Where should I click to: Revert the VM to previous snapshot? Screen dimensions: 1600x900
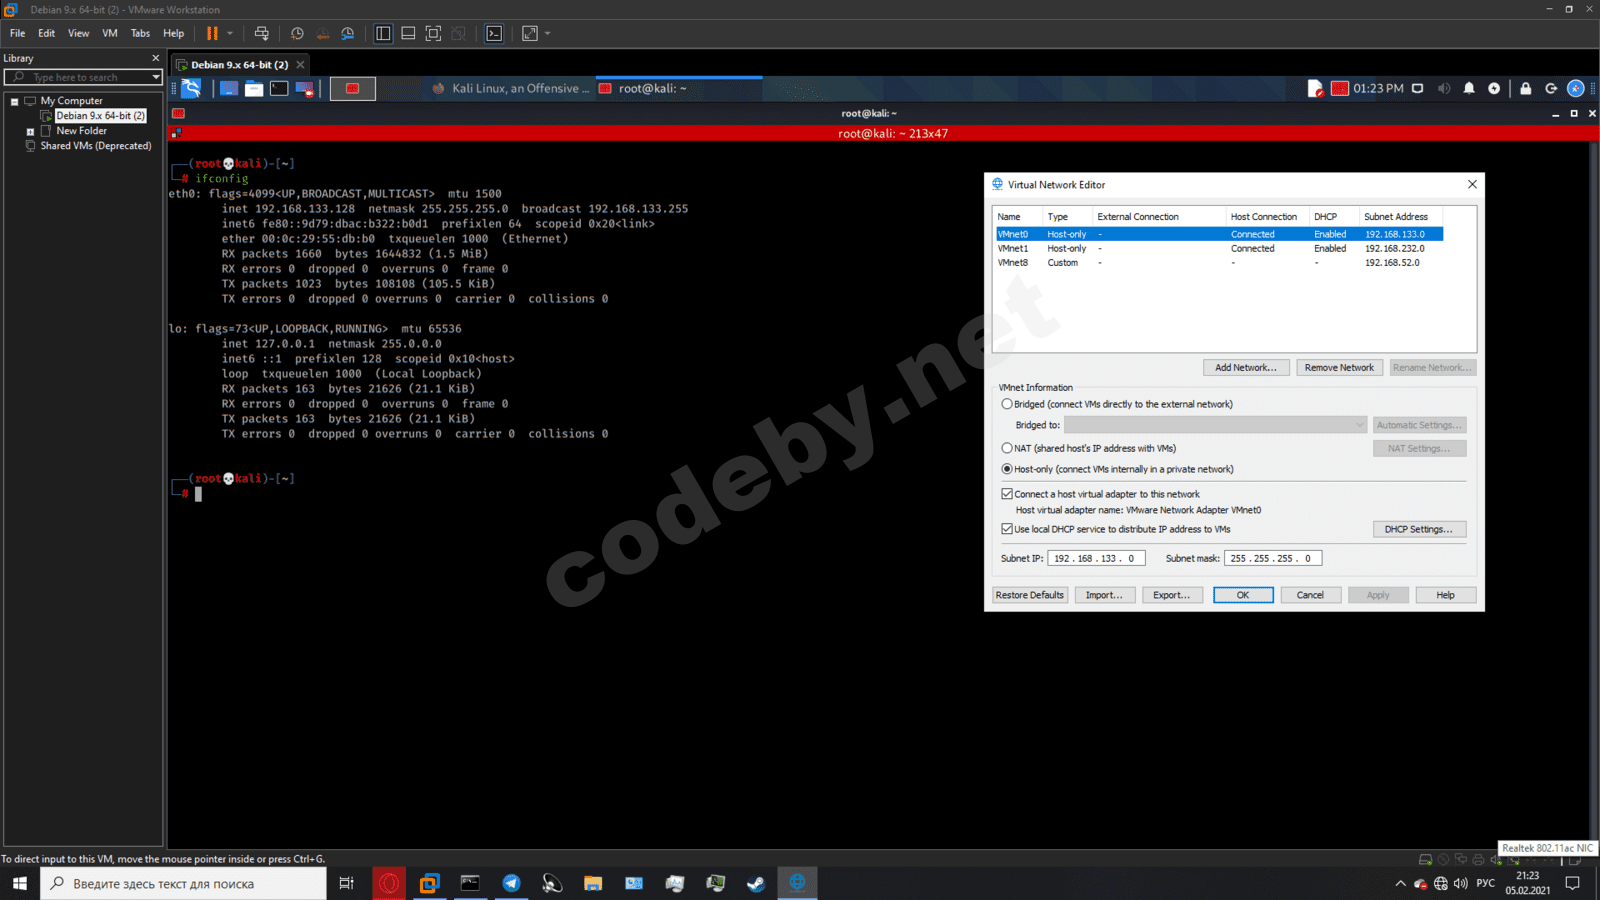(x=322, y=33)
